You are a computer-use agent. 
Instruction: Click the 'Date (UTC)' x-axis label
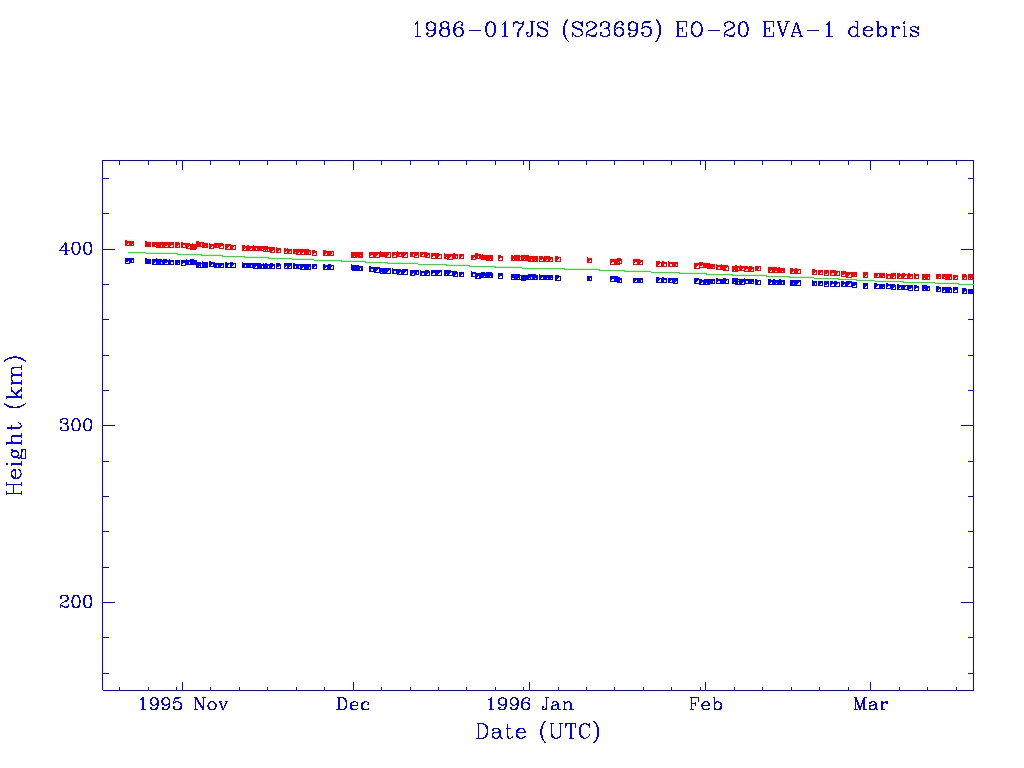[538, 732]
